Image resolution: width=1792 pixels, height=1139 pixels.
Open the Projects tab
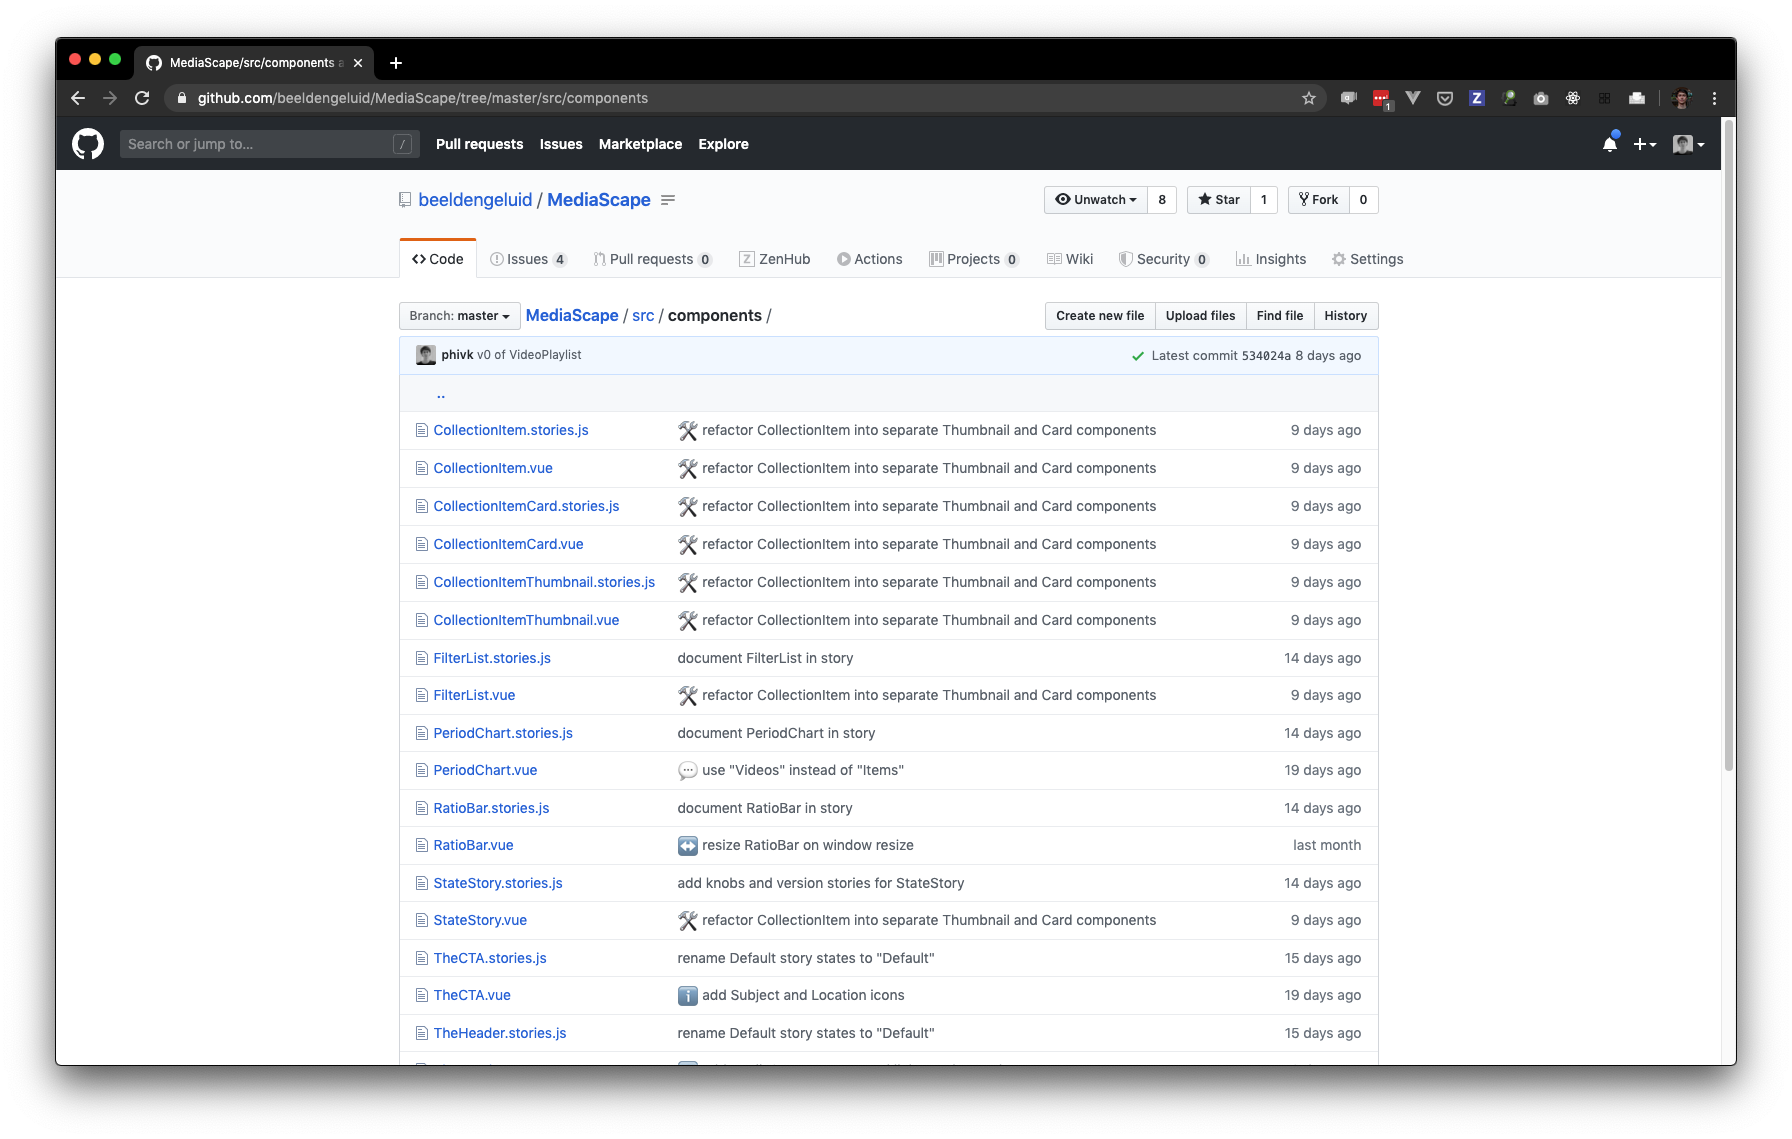tap(973, 259)
